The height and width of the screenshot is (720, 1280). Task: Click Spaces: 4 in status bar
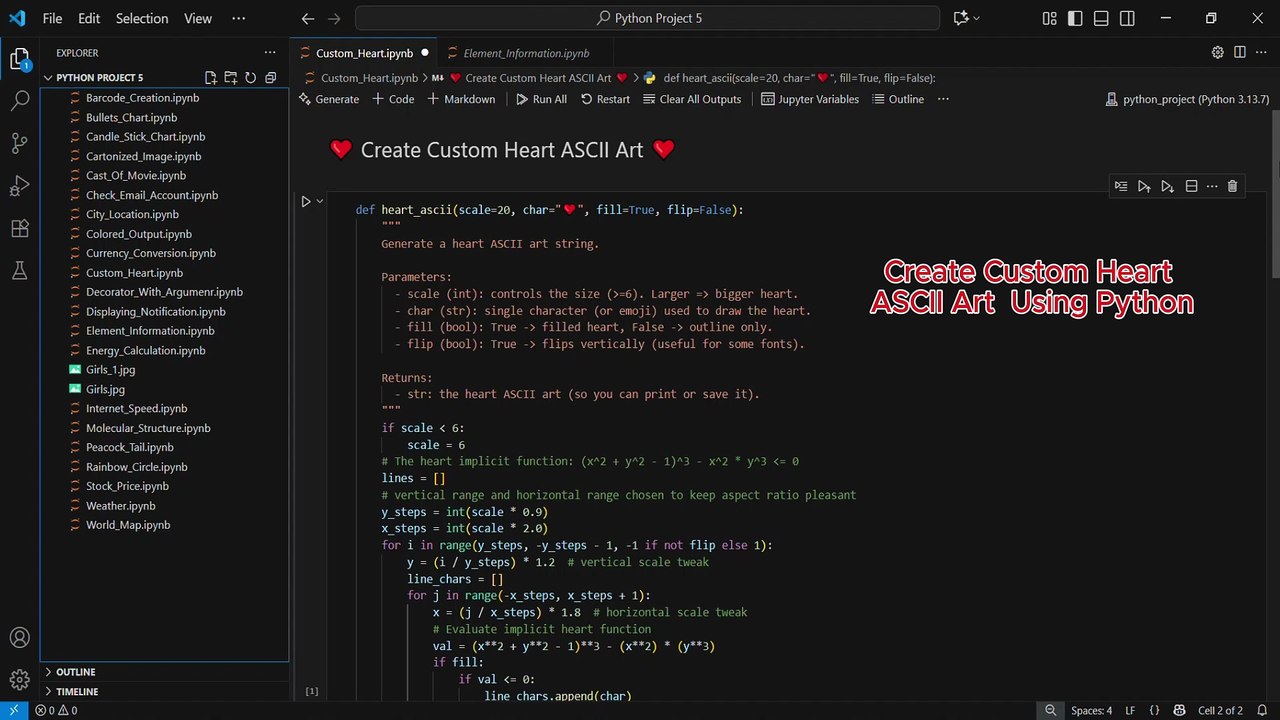coord(1091,710)
